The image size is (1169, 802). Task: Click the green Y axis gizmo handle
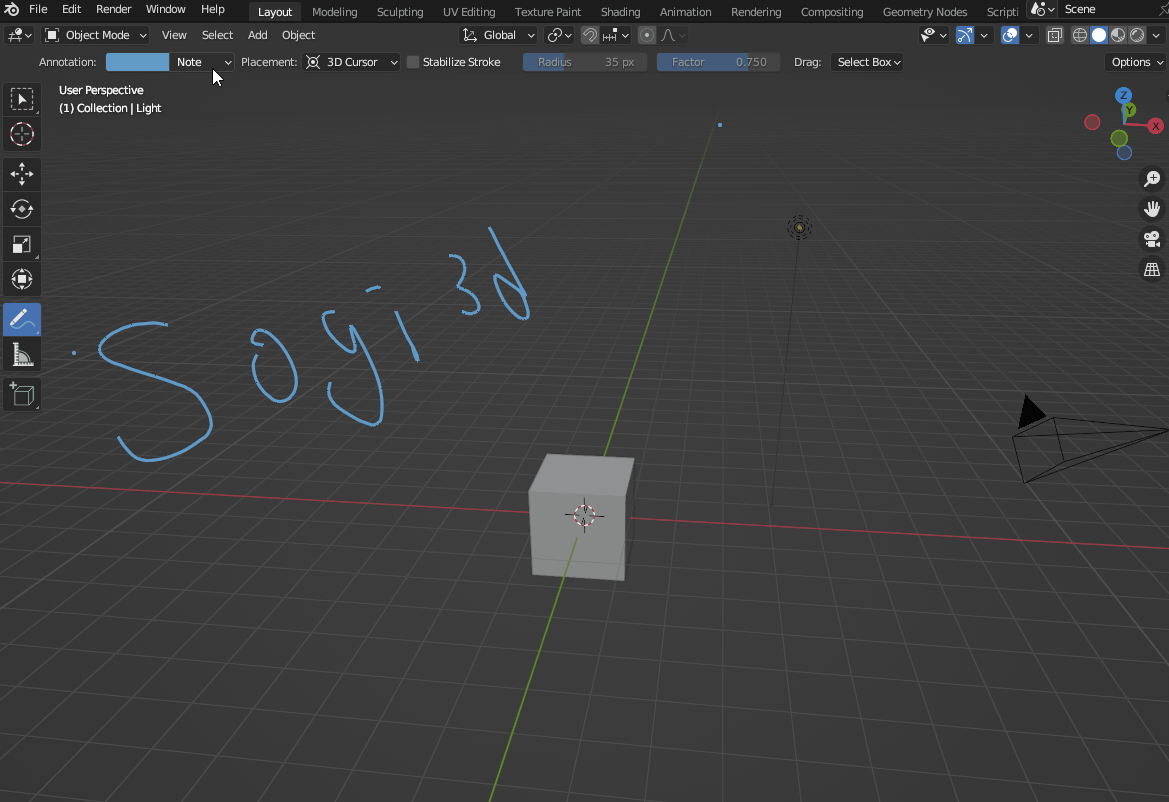(x=1130, y=110)
